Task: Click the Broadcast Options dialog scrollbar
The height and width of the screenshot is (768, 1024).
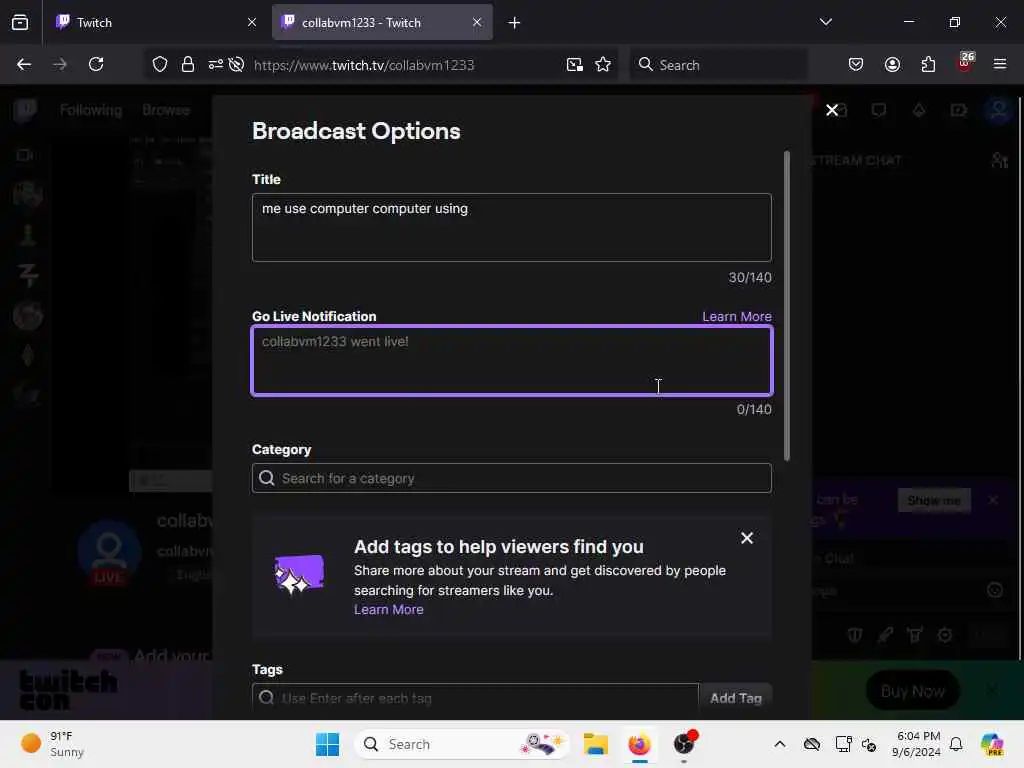Action: 786,306
